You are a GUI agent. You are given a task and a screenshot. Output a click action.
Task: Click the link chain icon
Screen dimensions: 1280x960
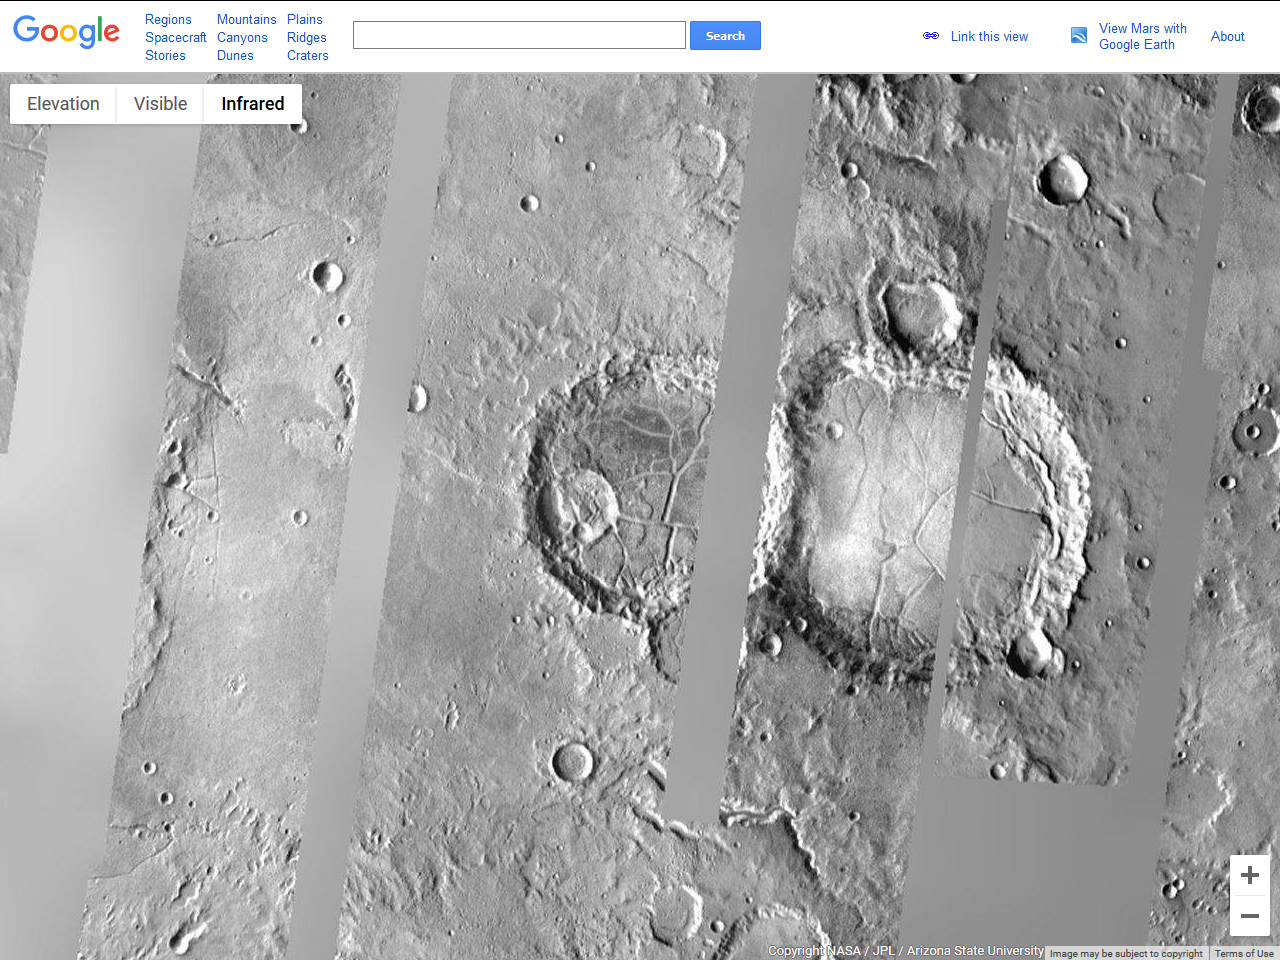[931, 36]
